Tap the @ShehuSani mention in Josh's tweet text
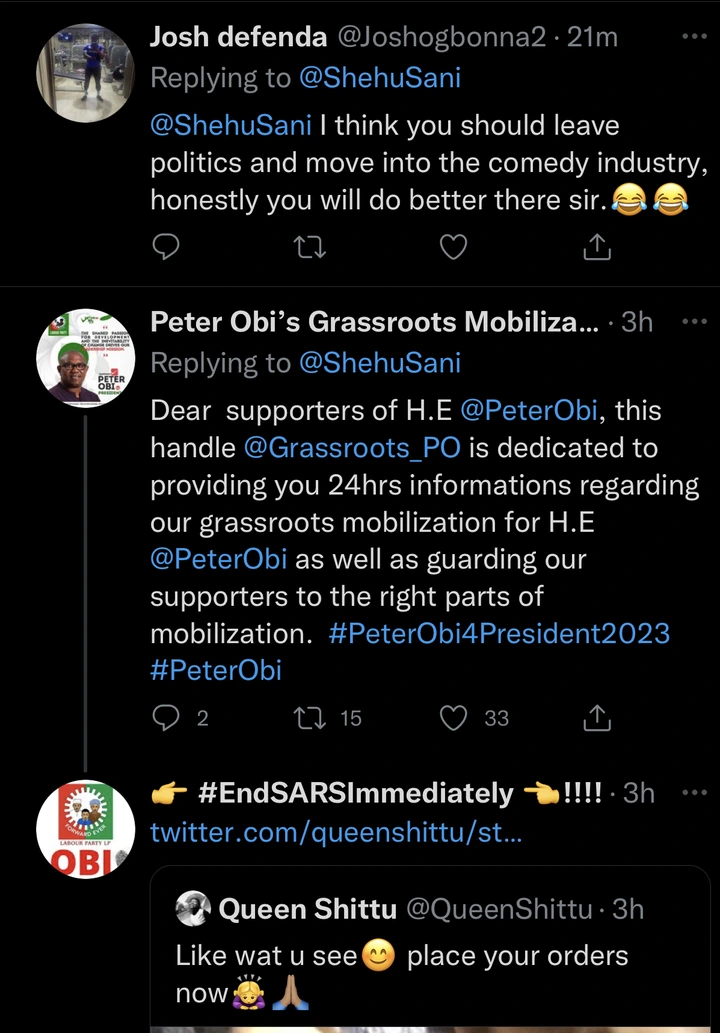This screenshot has width=720, height=1033. pyautogui.click(x=231, y=126)
